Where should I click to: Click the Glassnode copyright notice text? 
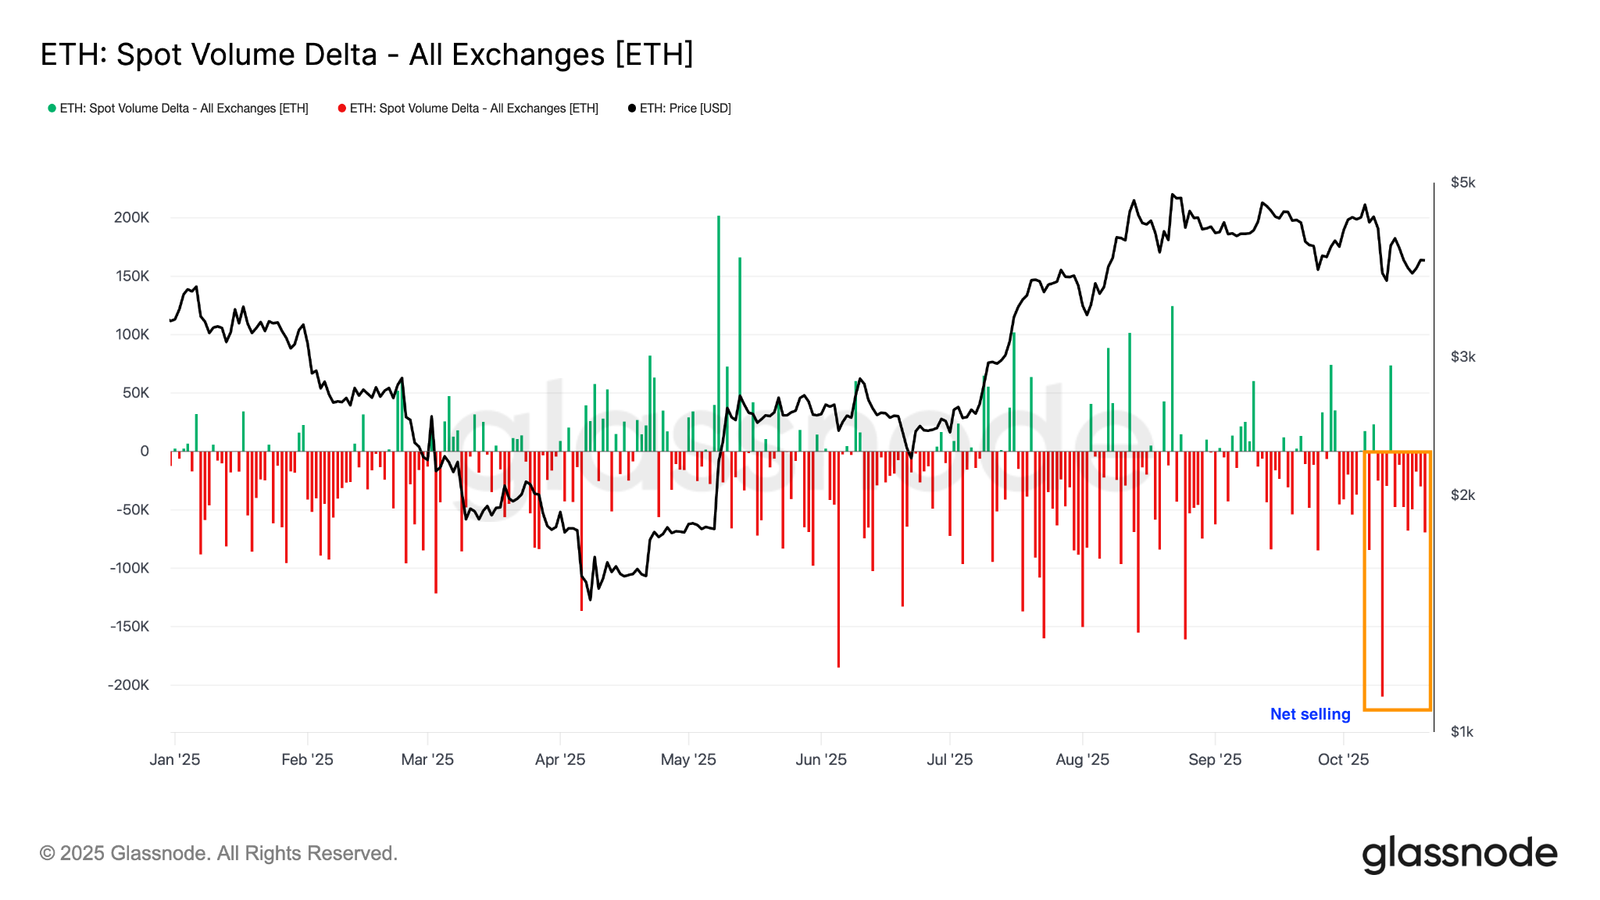click(219, 853)
